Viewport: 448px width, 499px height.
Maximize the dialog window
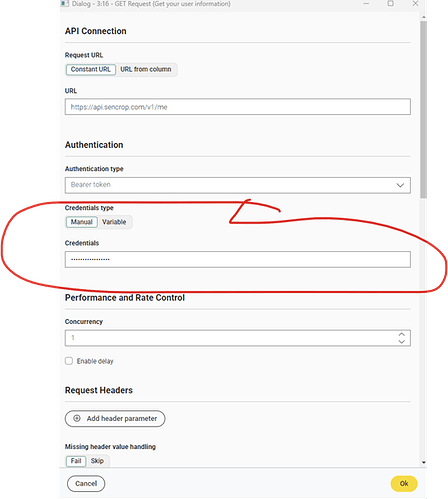tap(390, 4)
